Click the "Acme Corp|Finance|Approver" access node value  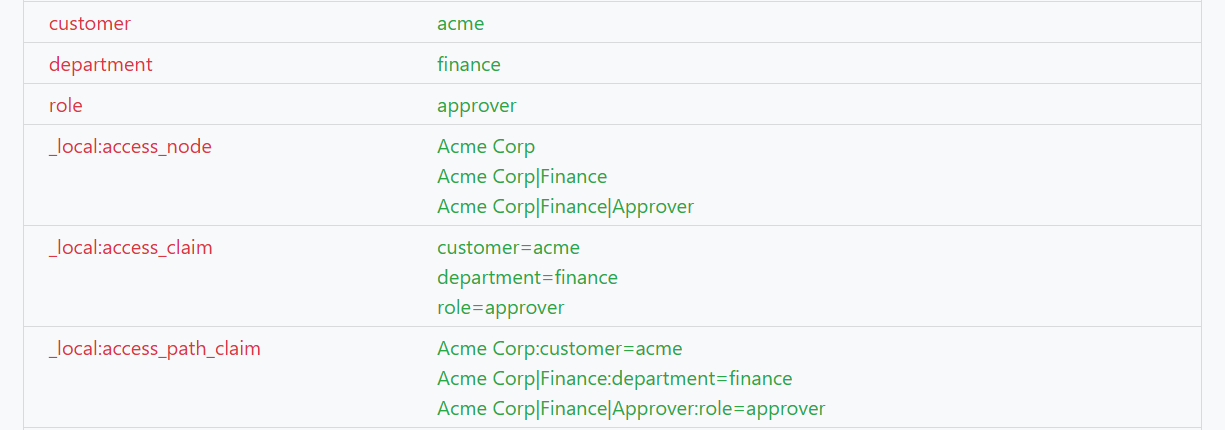coord(565,207)
